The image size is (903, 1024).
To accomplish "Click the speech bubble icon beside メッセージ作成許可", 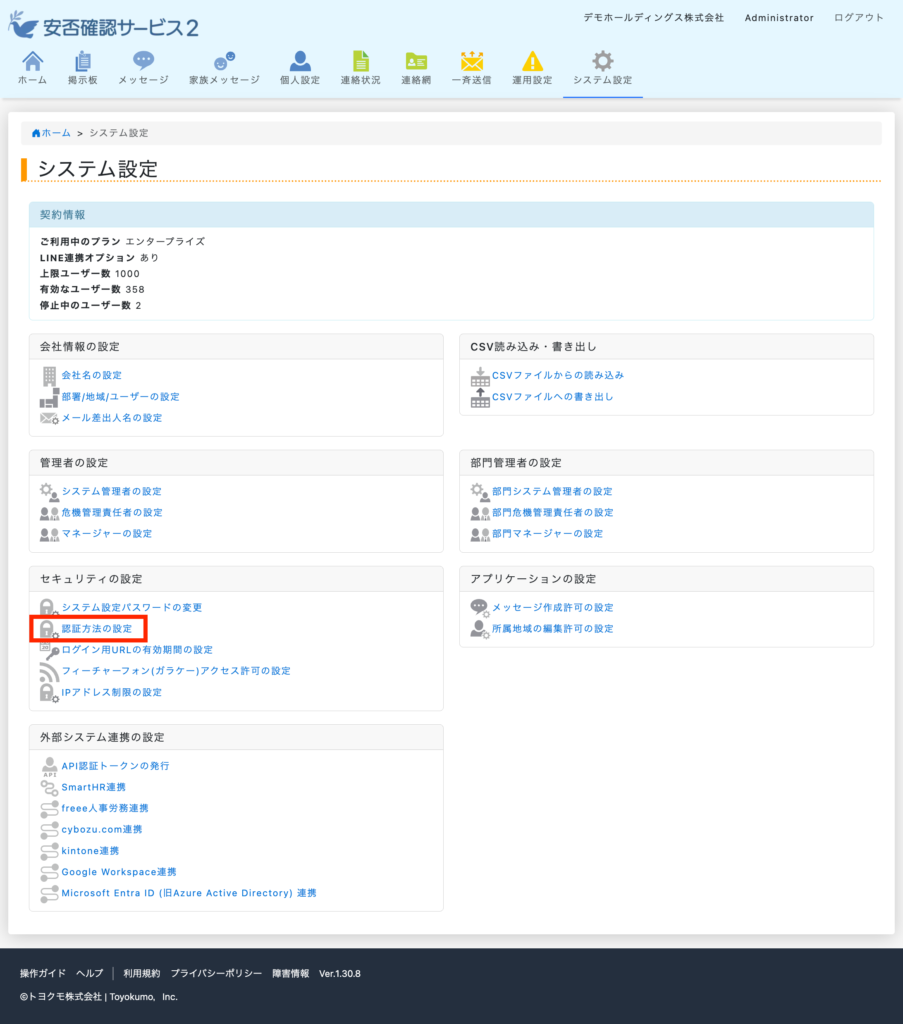I will (x=480, y=608).
